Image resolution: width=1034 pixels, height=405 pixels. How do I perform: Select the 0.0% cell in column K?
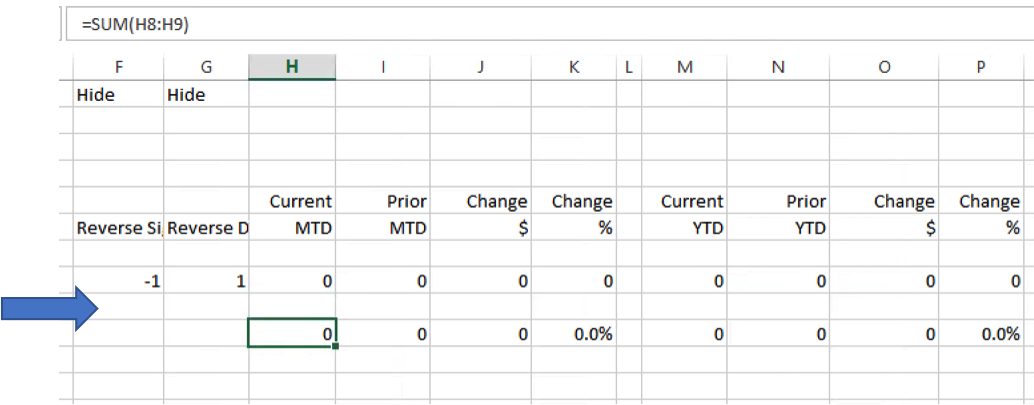coord(574,334)
